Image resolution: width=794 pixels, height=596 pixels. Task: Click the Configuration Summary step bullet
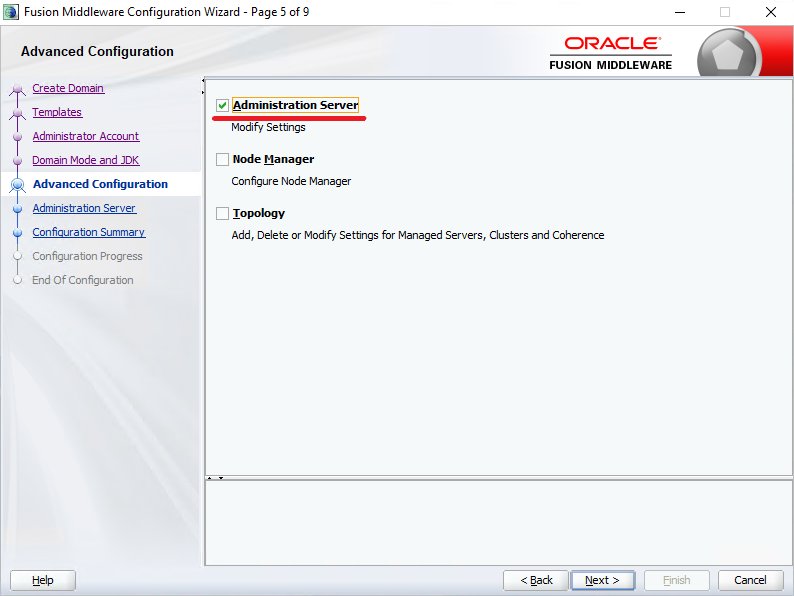(x=18, y=232)
